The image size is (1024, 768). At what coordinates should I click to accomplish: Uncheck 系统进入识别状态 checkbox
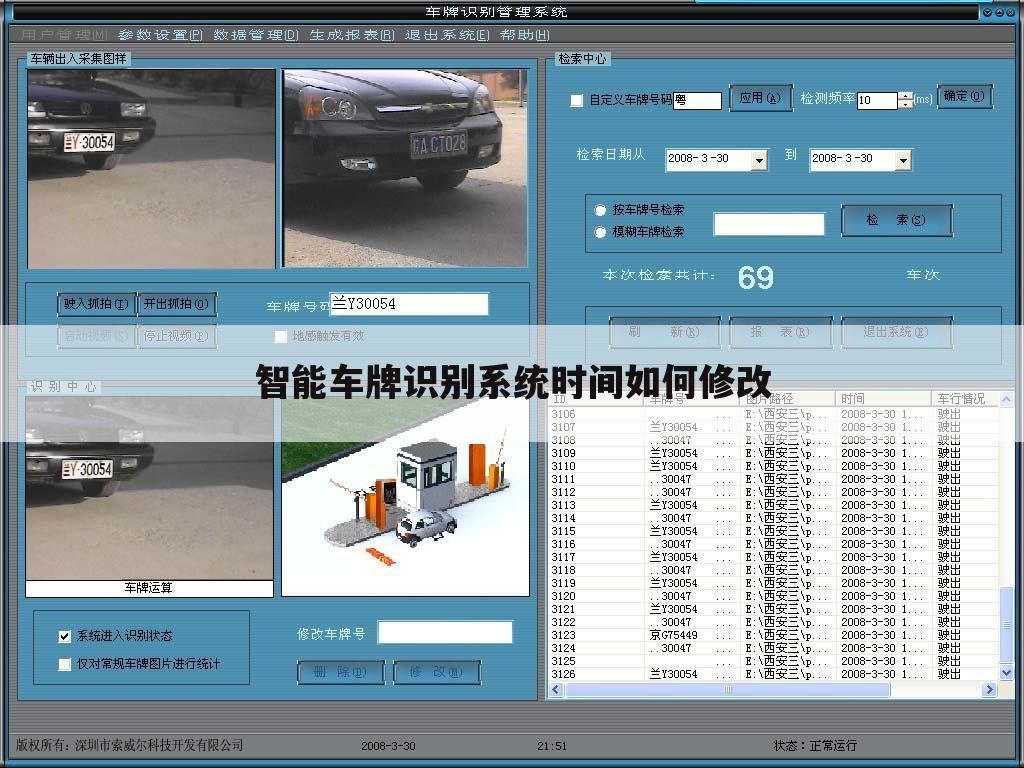coord(65,636)
